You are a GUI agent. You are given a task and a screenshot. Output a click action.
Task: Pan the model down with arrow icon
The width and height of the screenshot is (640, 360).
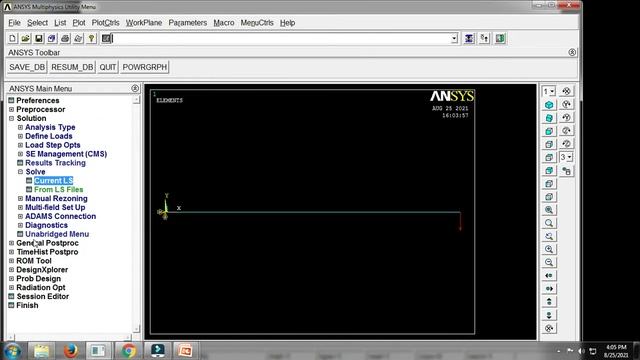coord(549,315)
